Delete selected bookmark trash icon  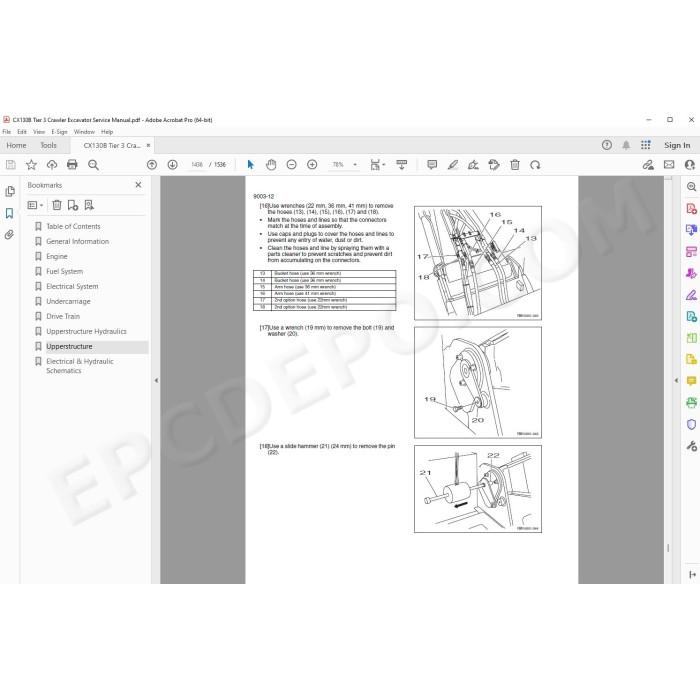57,205
